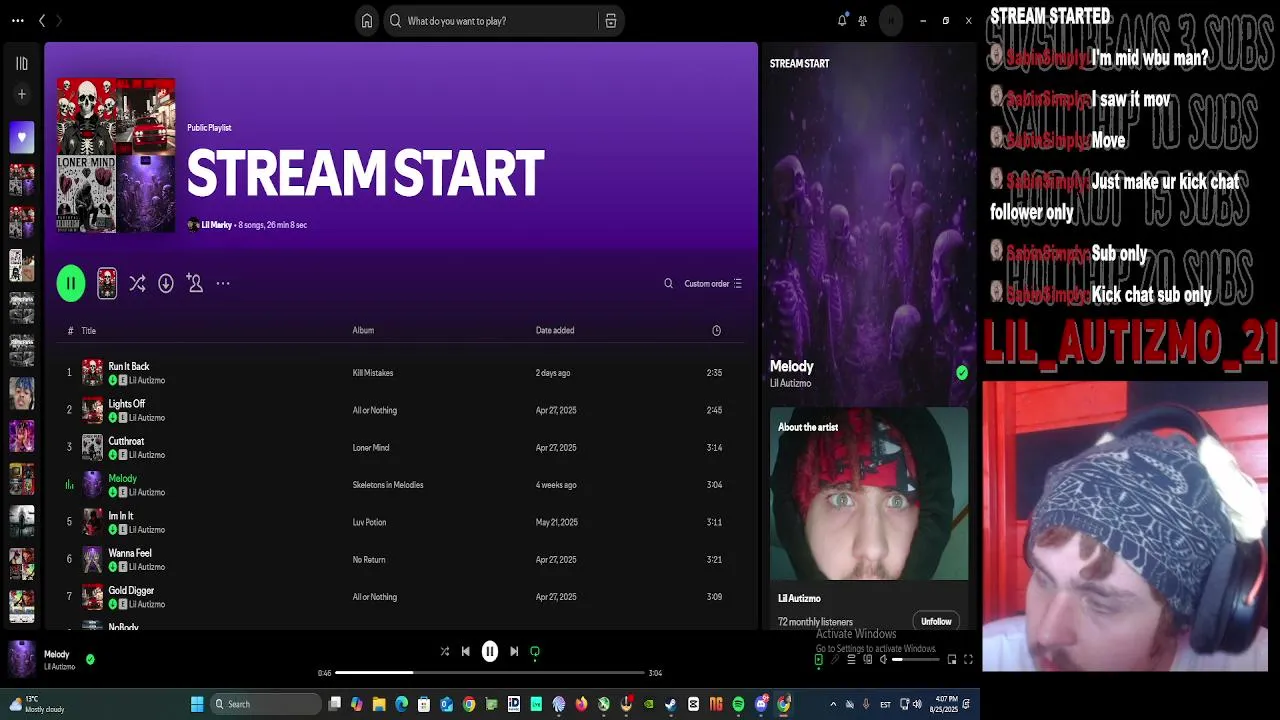Image resolution: width=1280 pixels, height=720 pixels.
Task: Invite collaborators to the playlist
Action: (x=195, y=284)
